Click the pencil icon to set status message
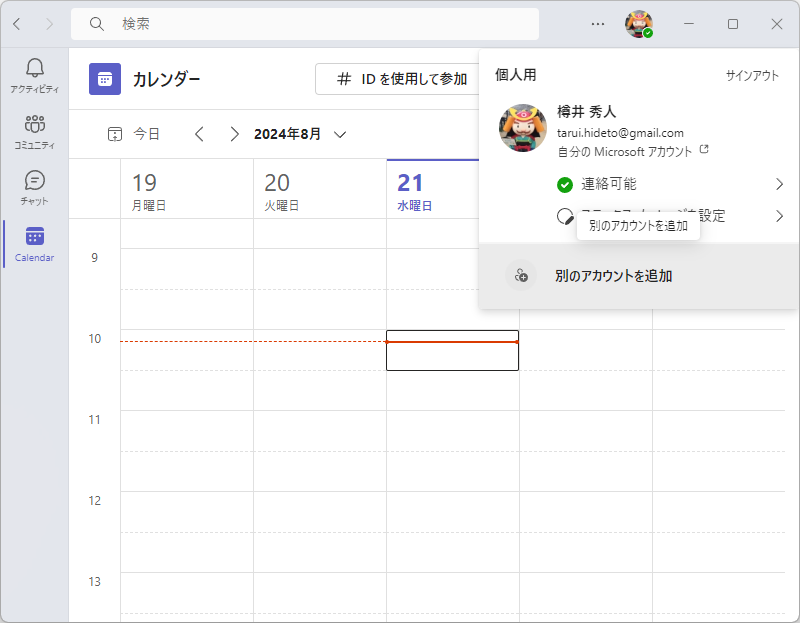This screenshot has width=800, height=623. [x=565, y=215]
